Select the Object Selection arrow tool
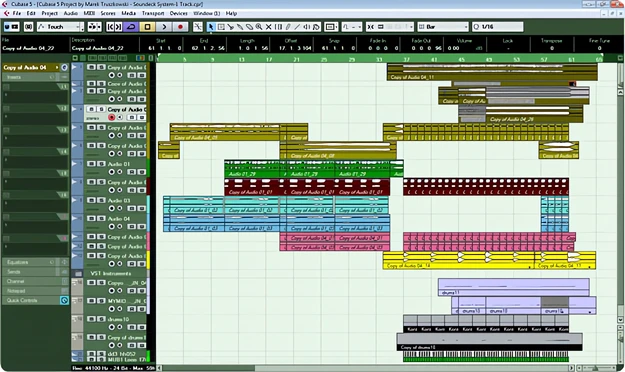The image size is (625, 372). pos(211,27)
